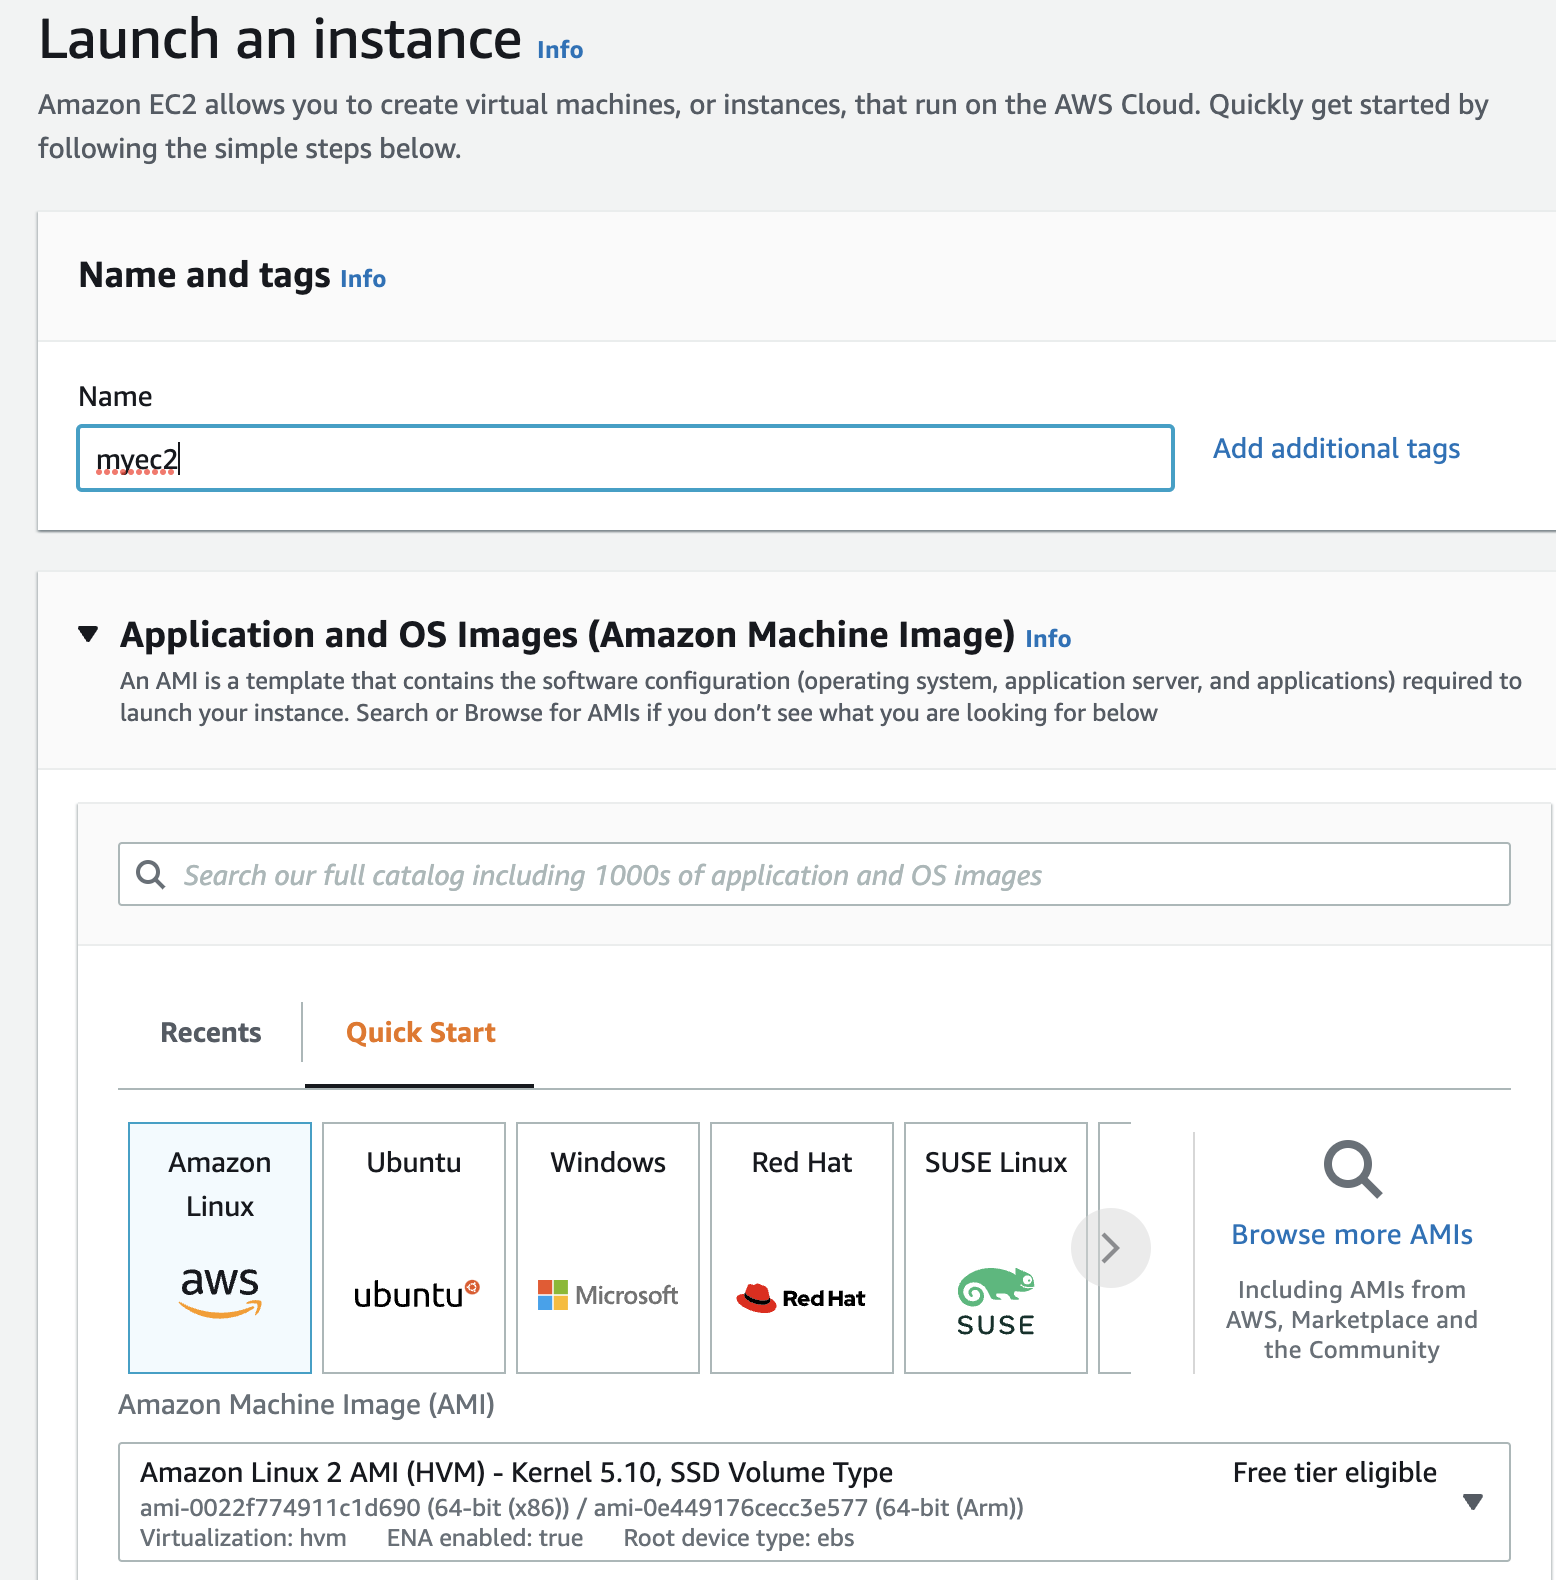Image resolution: width=1556 pixels, height=1580 pixels.
Task: Click the magnifier icon in AMI search box
Action: [151, 874]
